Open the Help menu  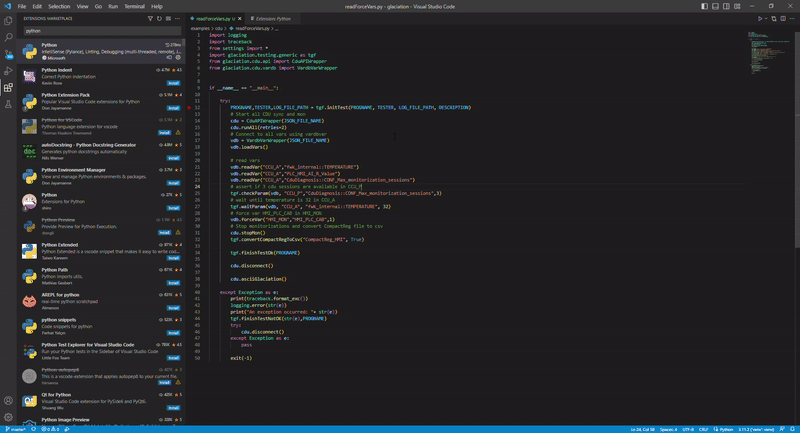pyautogui.click(x=157, y=7)
